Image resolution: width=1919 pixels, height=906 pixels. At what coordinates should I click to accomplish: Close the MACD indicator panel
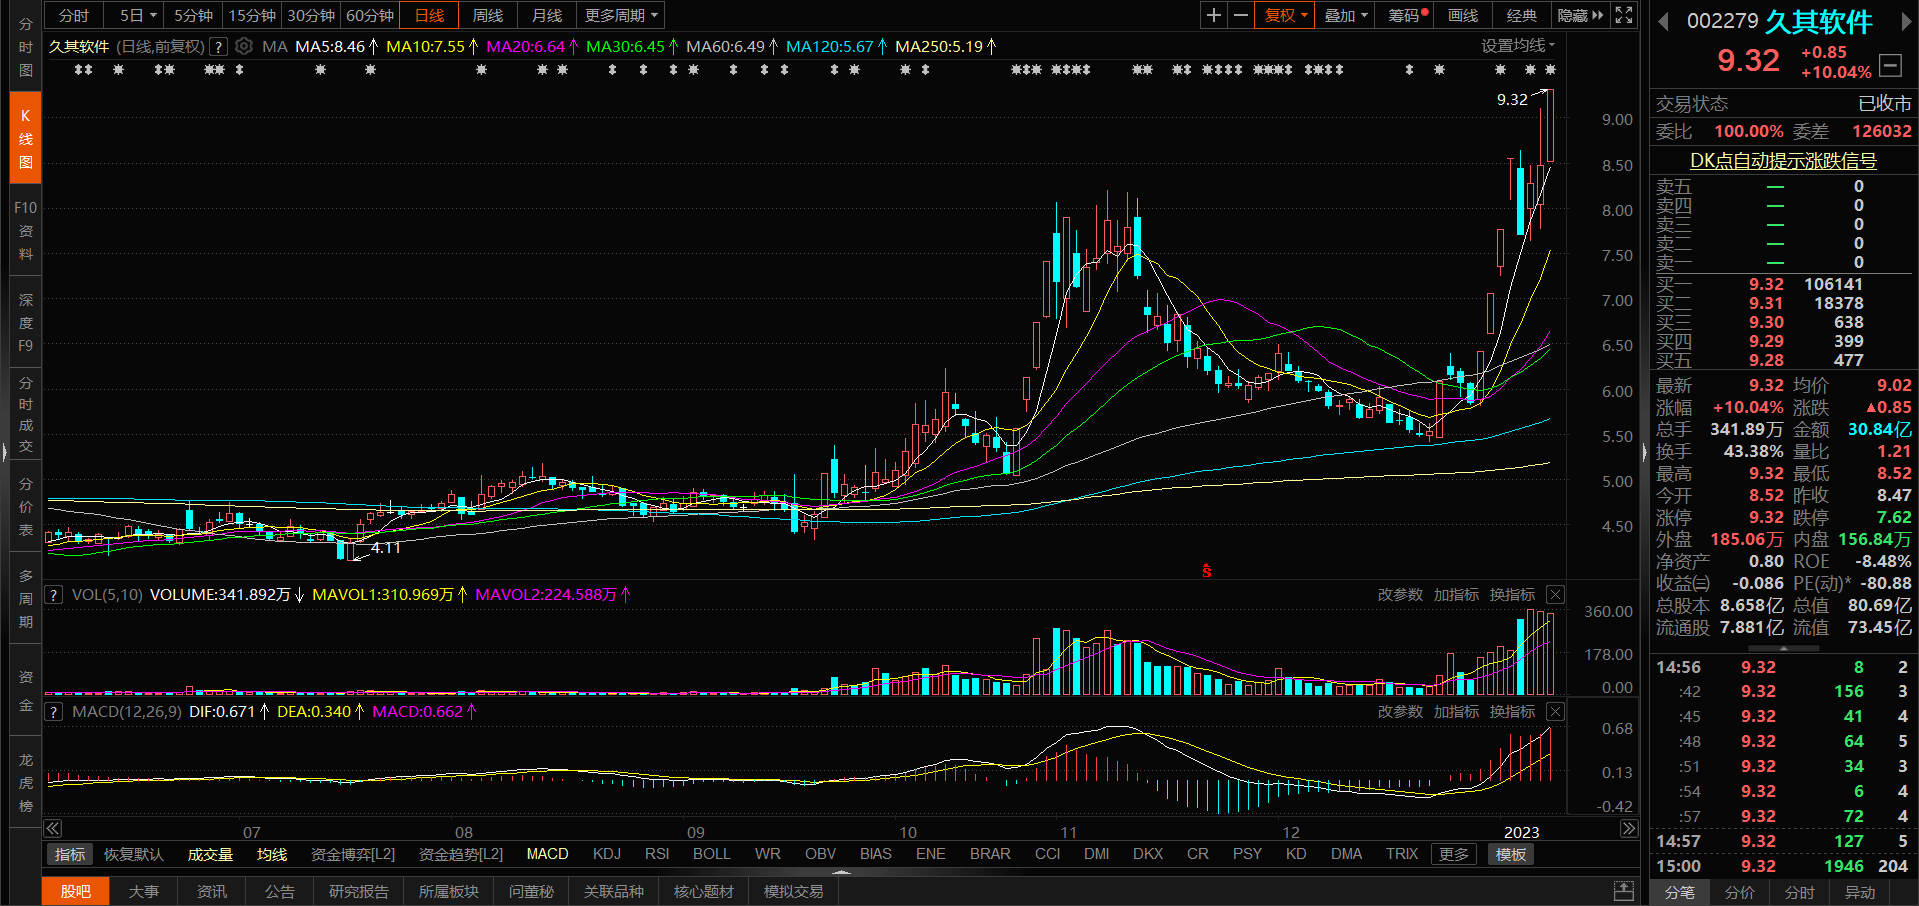(1555, 711)
